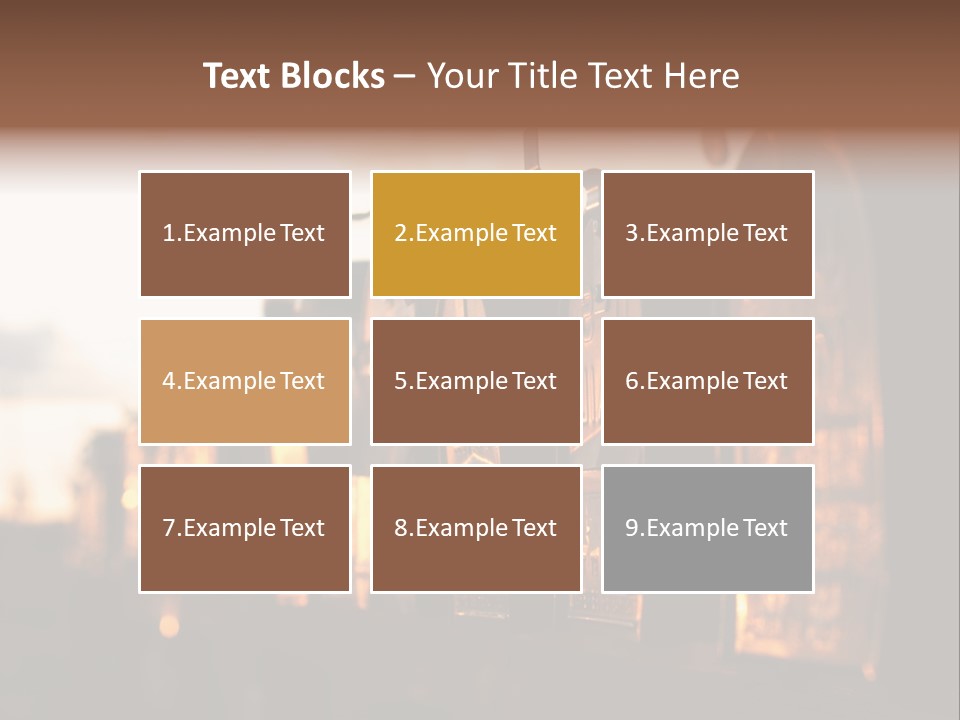This screenshot has width=960, height=720.
Task: Click the word "Text" in block 9
Action: [x=765, y=528]
